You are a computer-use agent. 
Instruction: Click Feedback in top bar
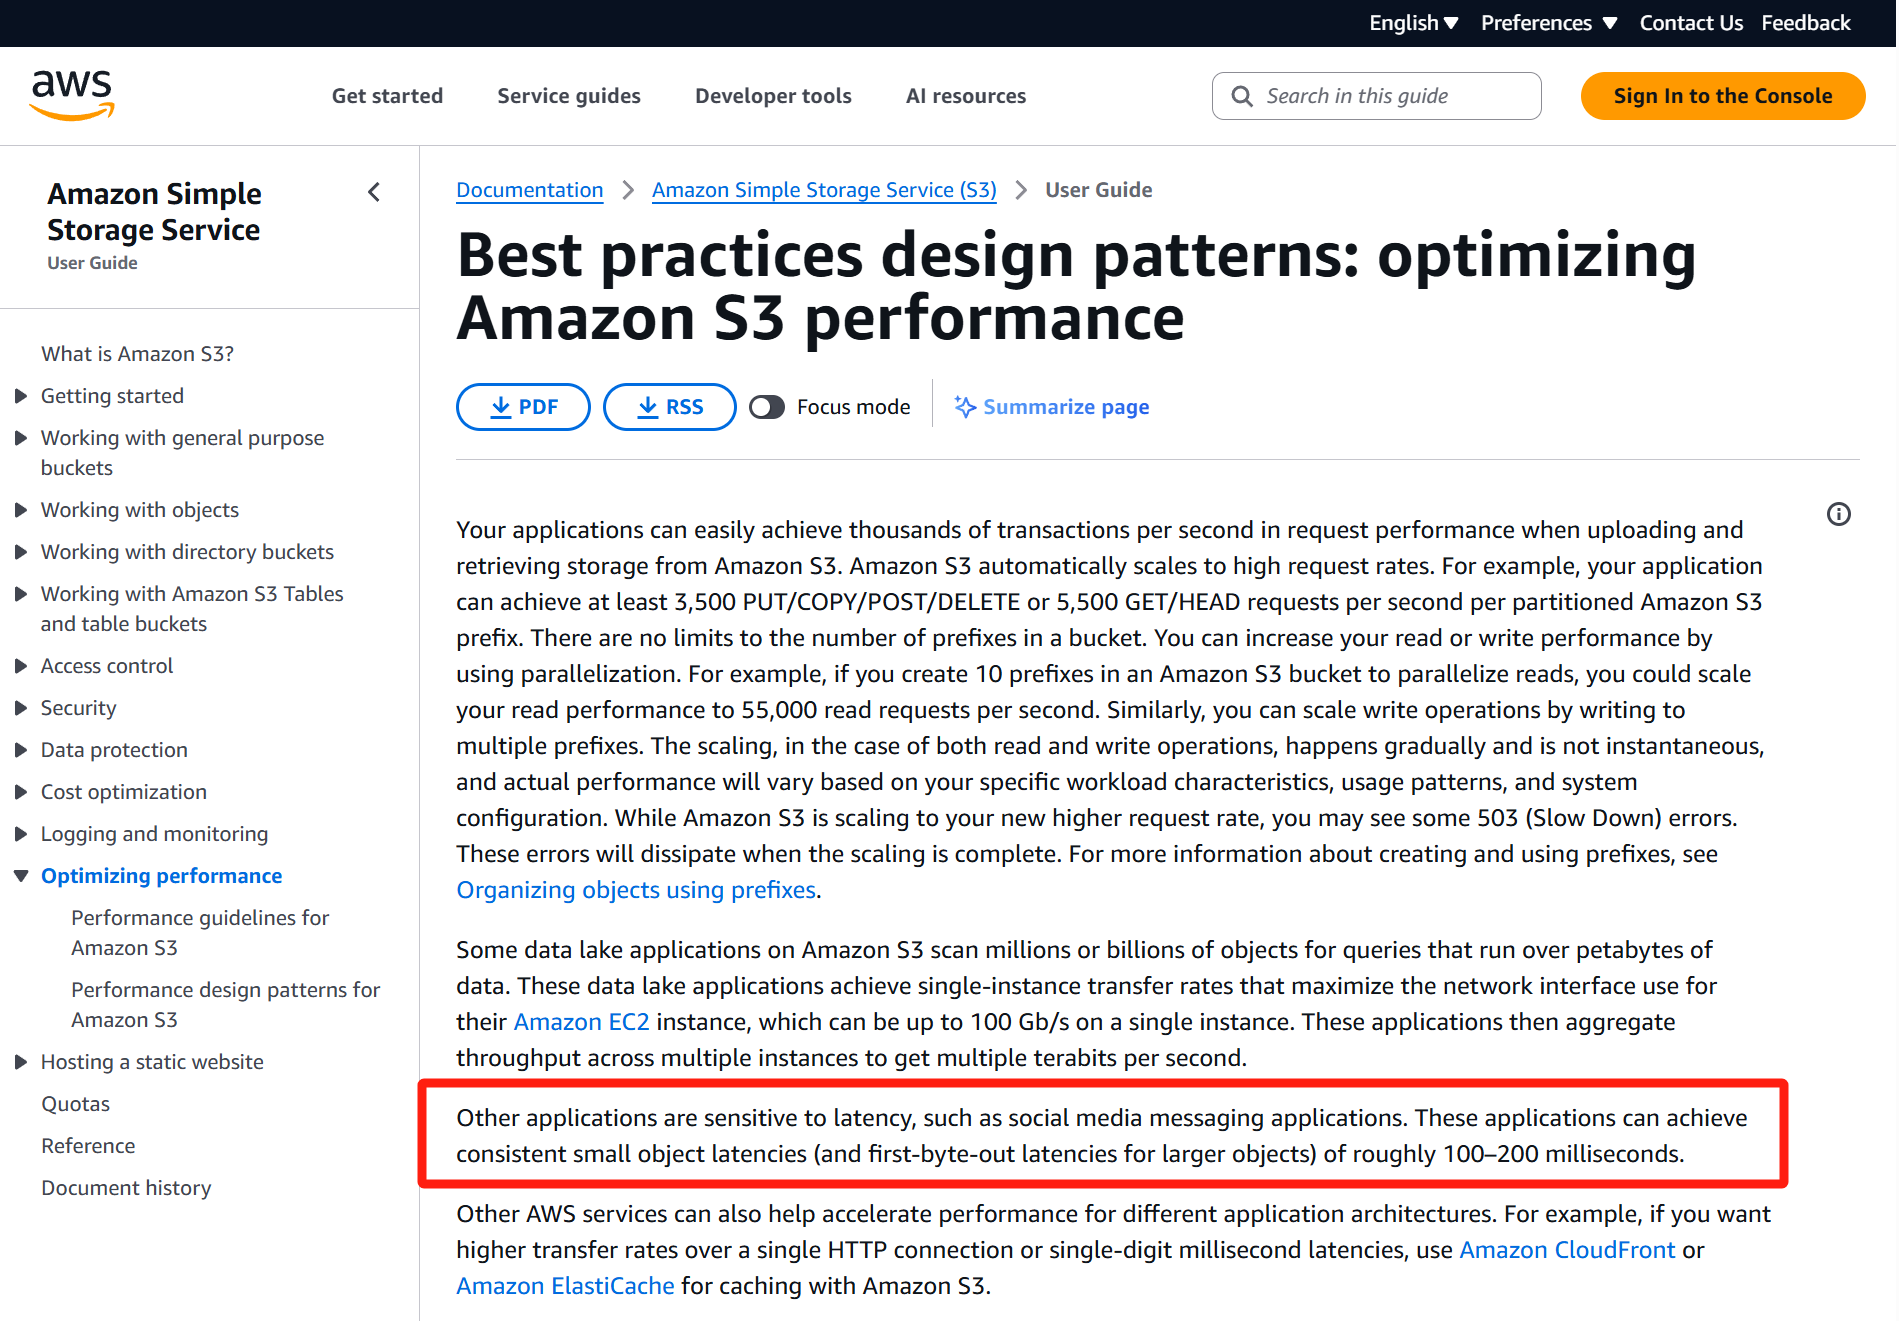(1806, 23)
